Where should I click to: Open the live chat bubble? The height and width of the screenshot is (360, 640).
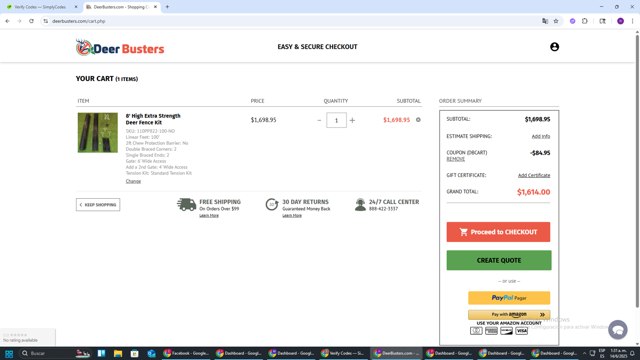pyautogui.click(x=618, y=329)
